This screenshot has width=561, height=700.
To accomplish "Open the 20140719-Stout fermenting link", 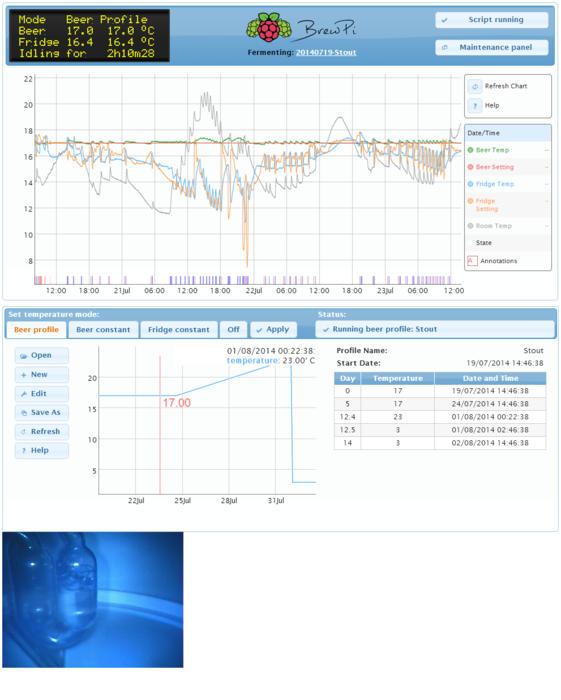I will pos(326,52).
